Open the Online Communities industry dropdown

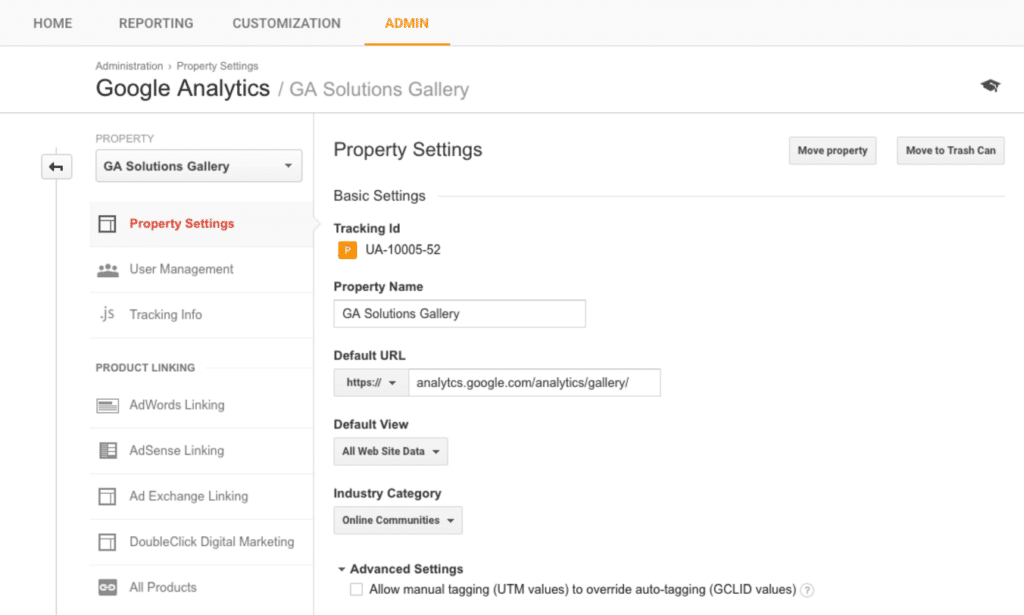(398, 520)
